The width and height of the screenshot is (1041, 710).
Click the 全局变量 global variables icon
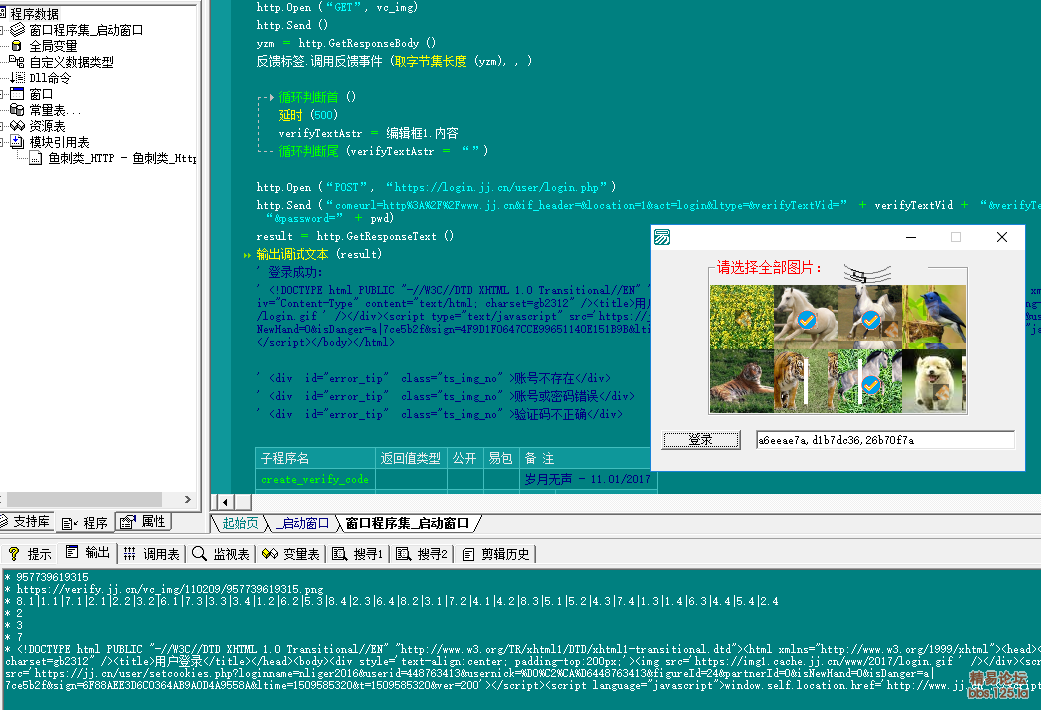click(x=16, y=46)
